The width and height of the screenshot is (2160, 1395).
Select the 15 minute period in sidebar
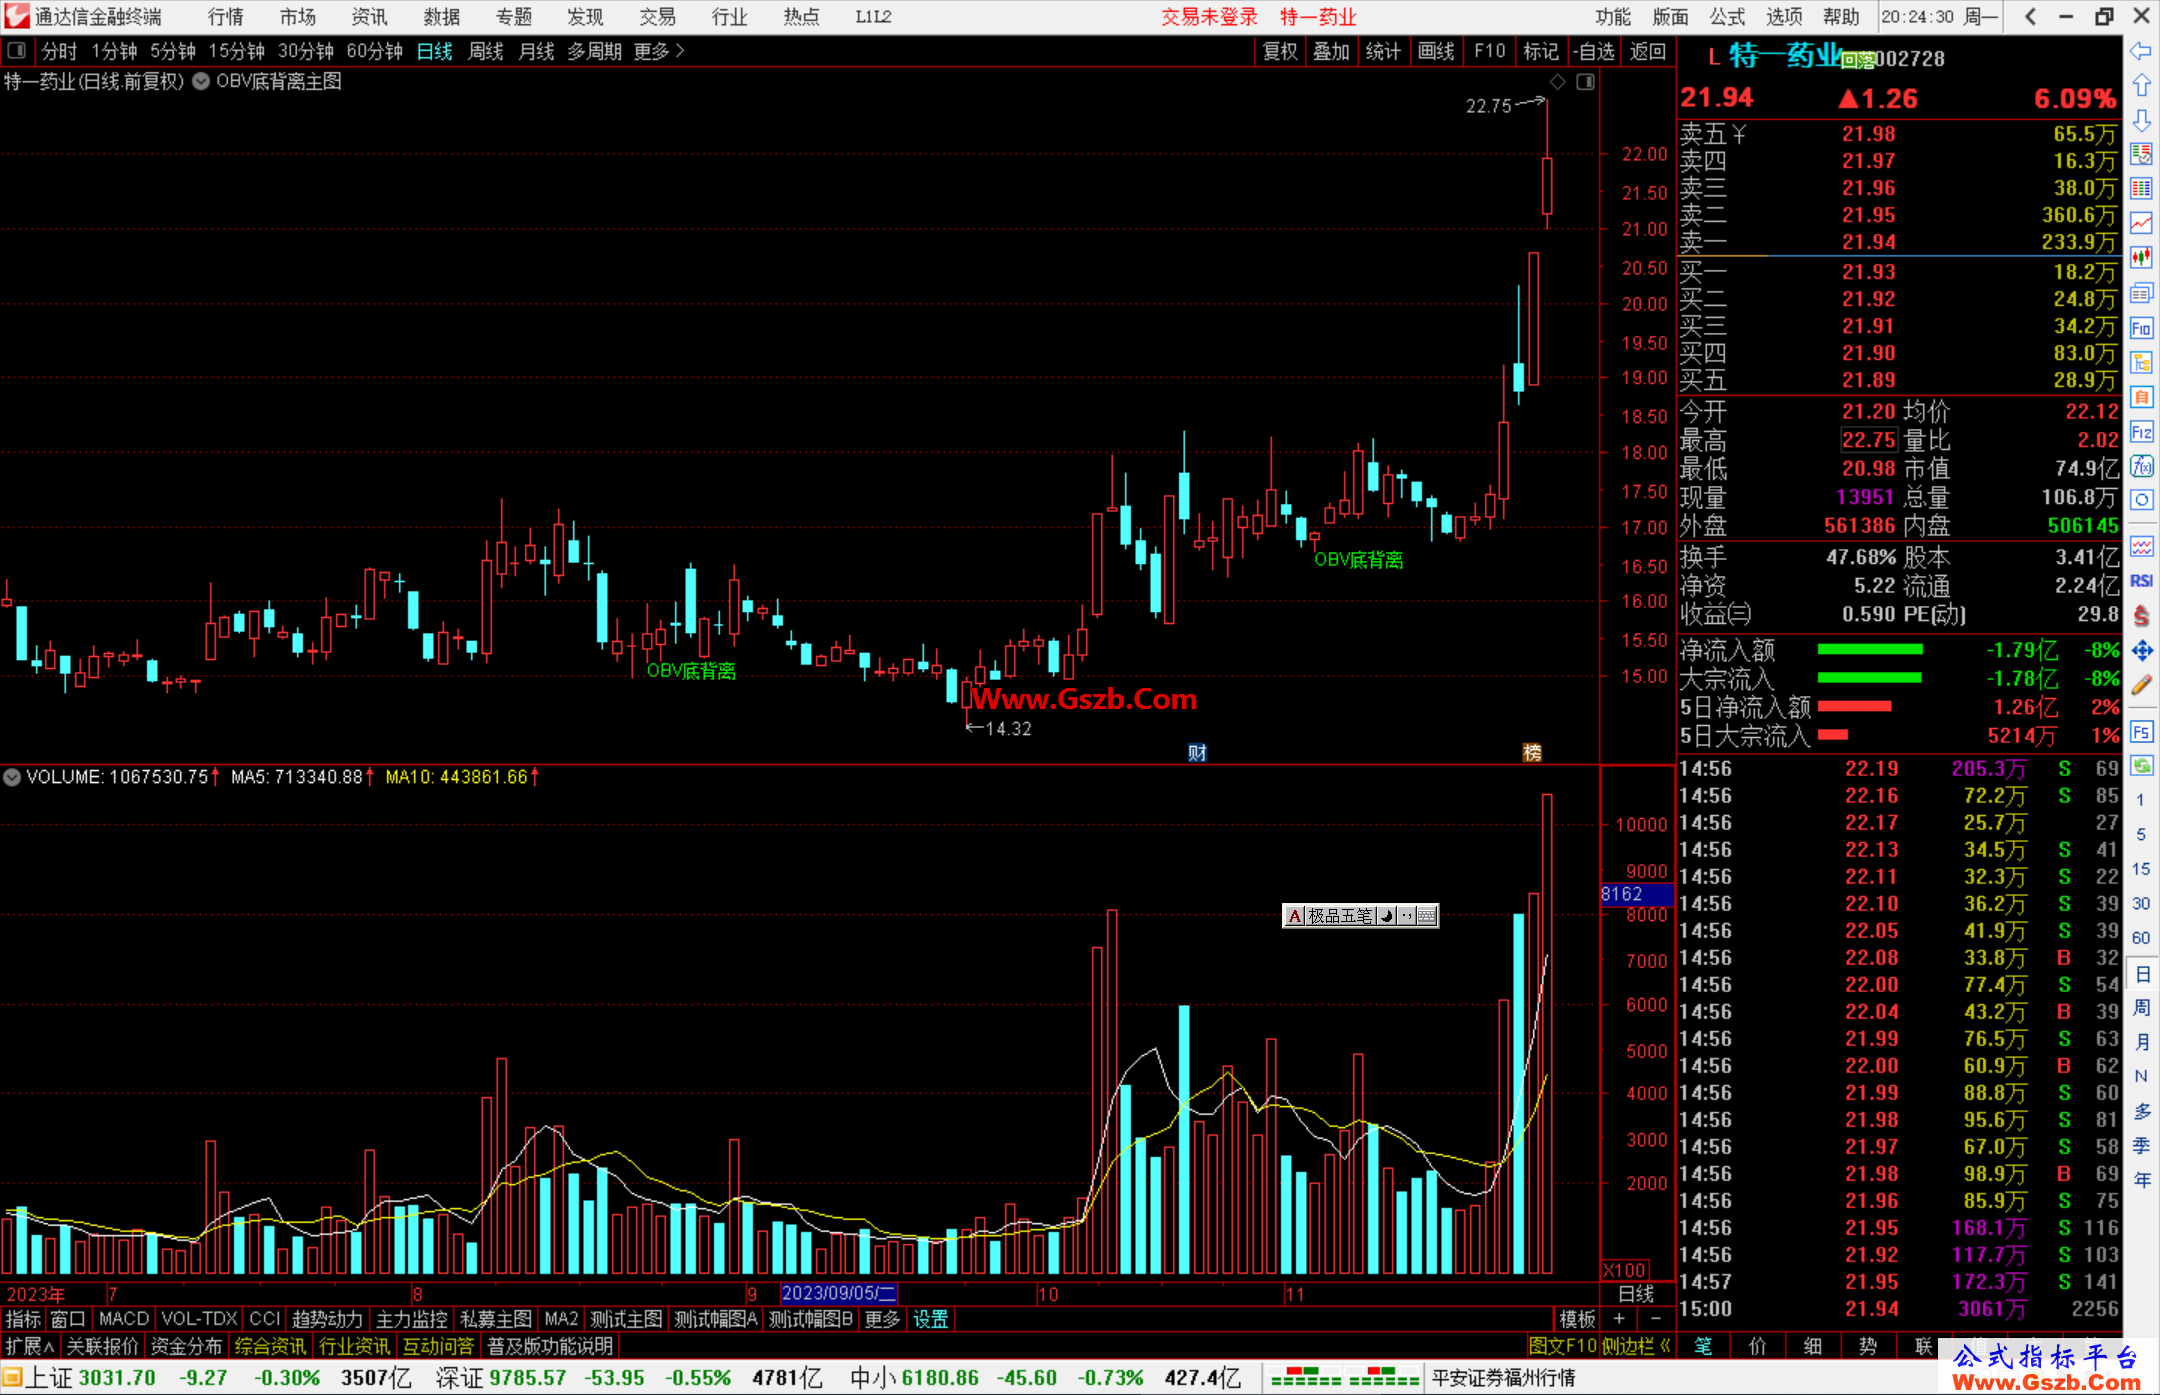[x=2141, y=869]
